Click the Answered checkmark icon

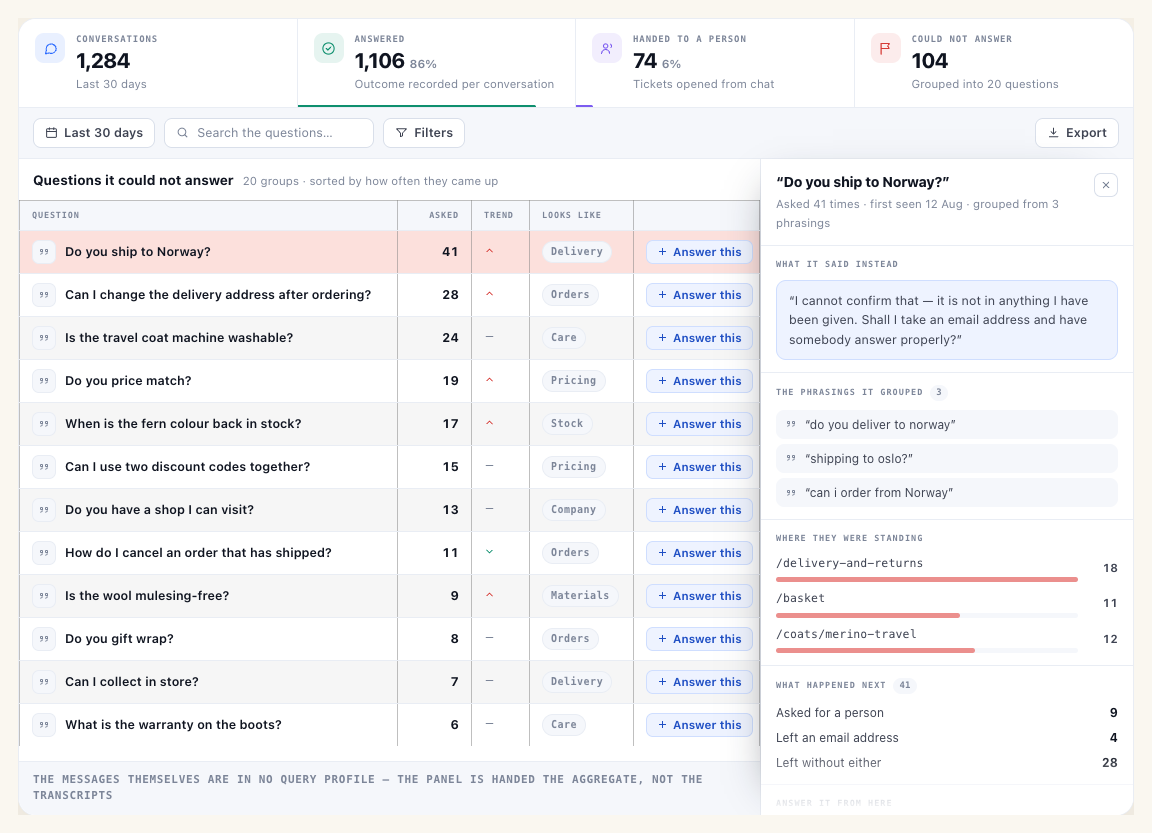coord(328,48)
